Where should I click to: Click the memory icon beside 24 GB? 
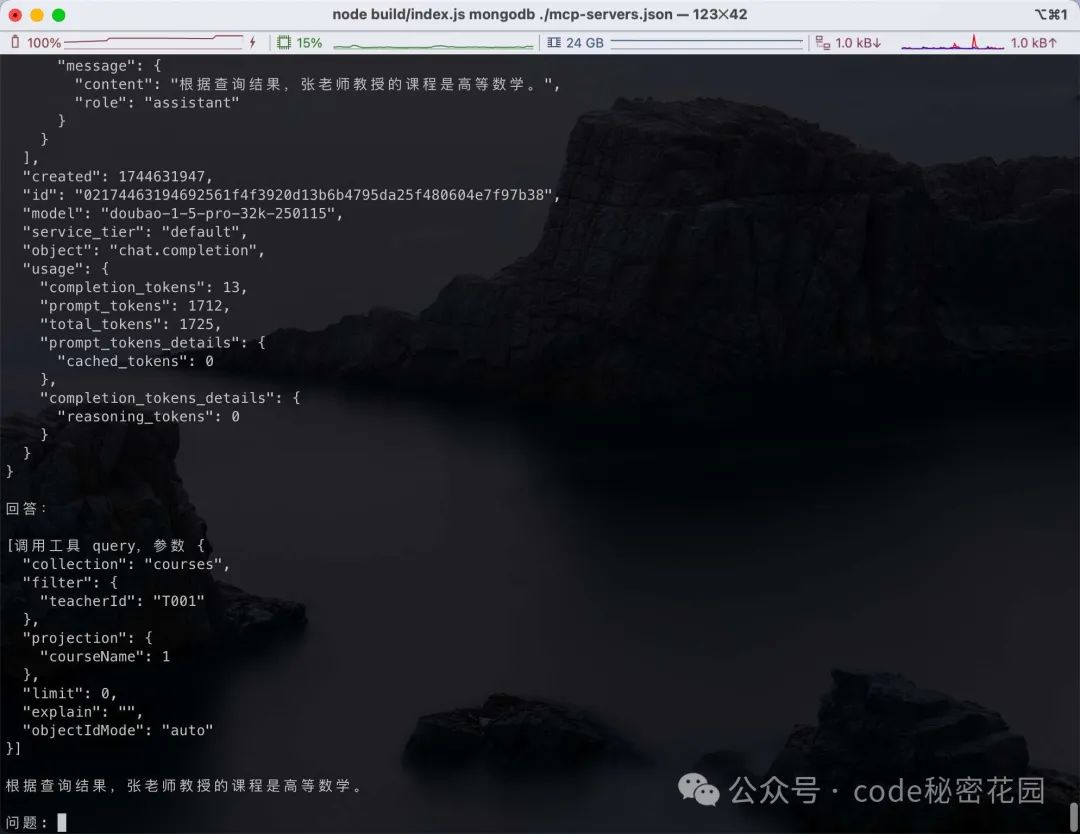(x=554, y=43)
